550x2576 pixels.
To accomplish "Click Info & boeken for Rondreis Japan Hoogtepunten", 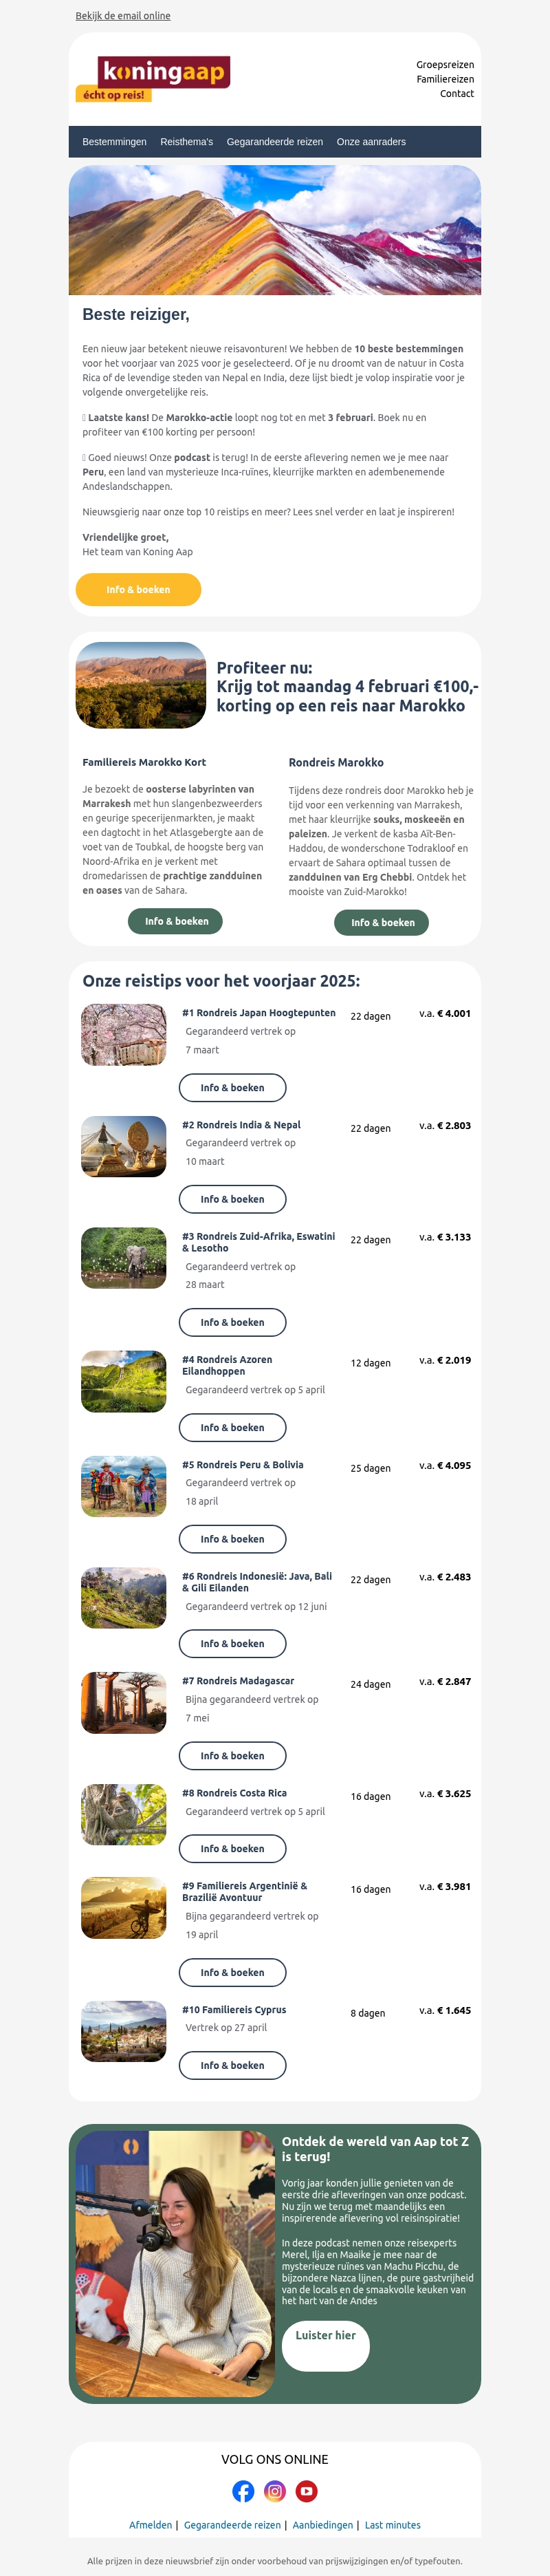I will (232, 1087).
